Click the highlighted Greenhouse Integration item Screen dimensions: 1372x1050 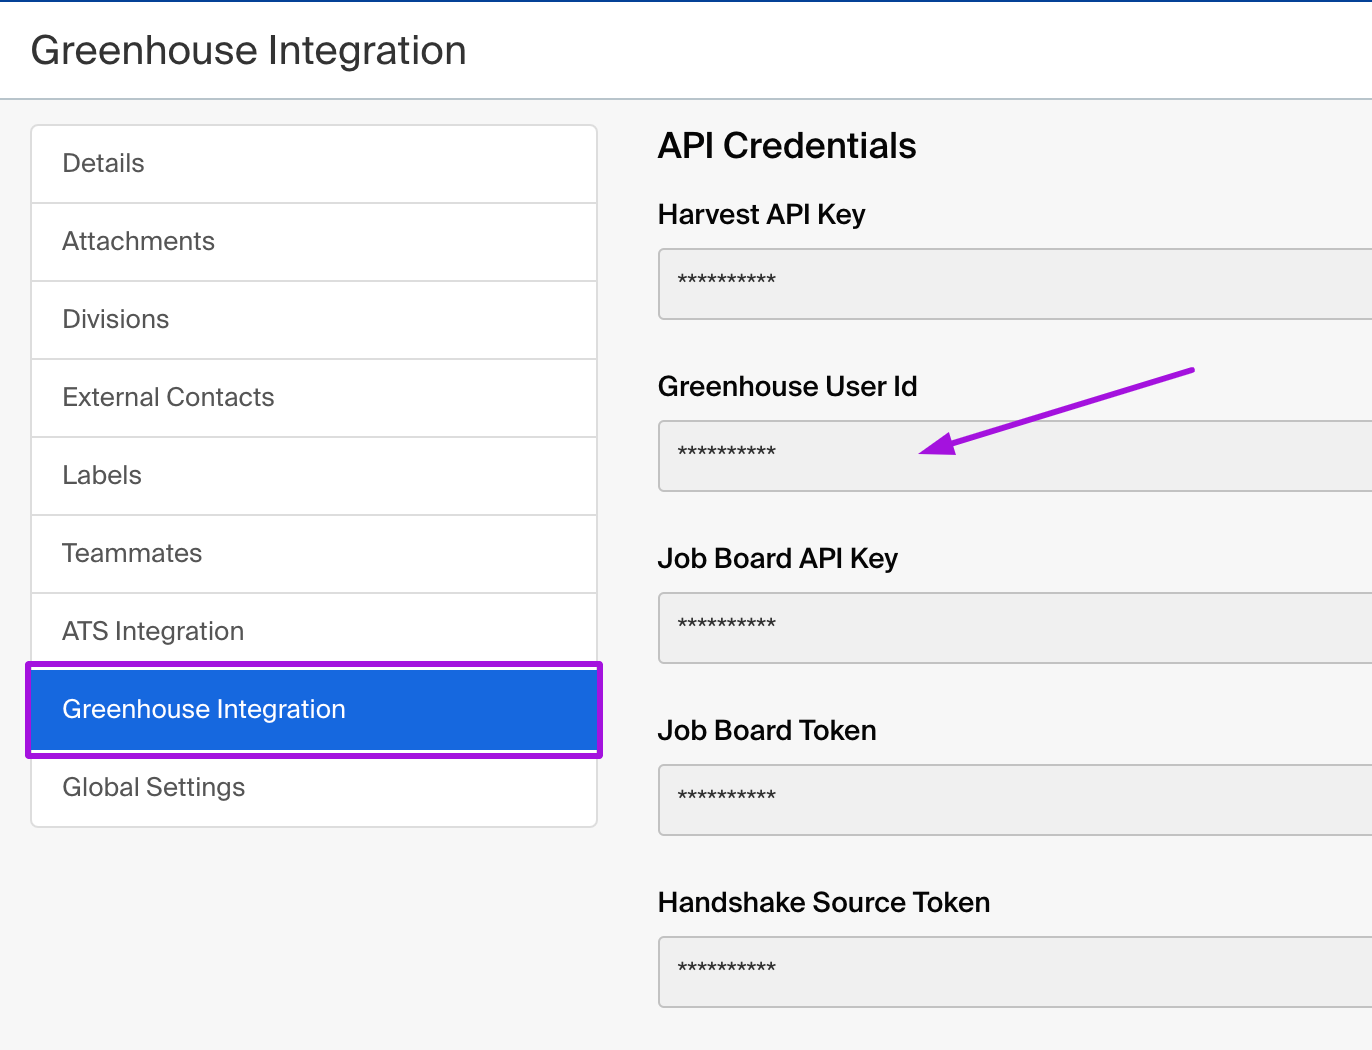[x=314, y=710]
